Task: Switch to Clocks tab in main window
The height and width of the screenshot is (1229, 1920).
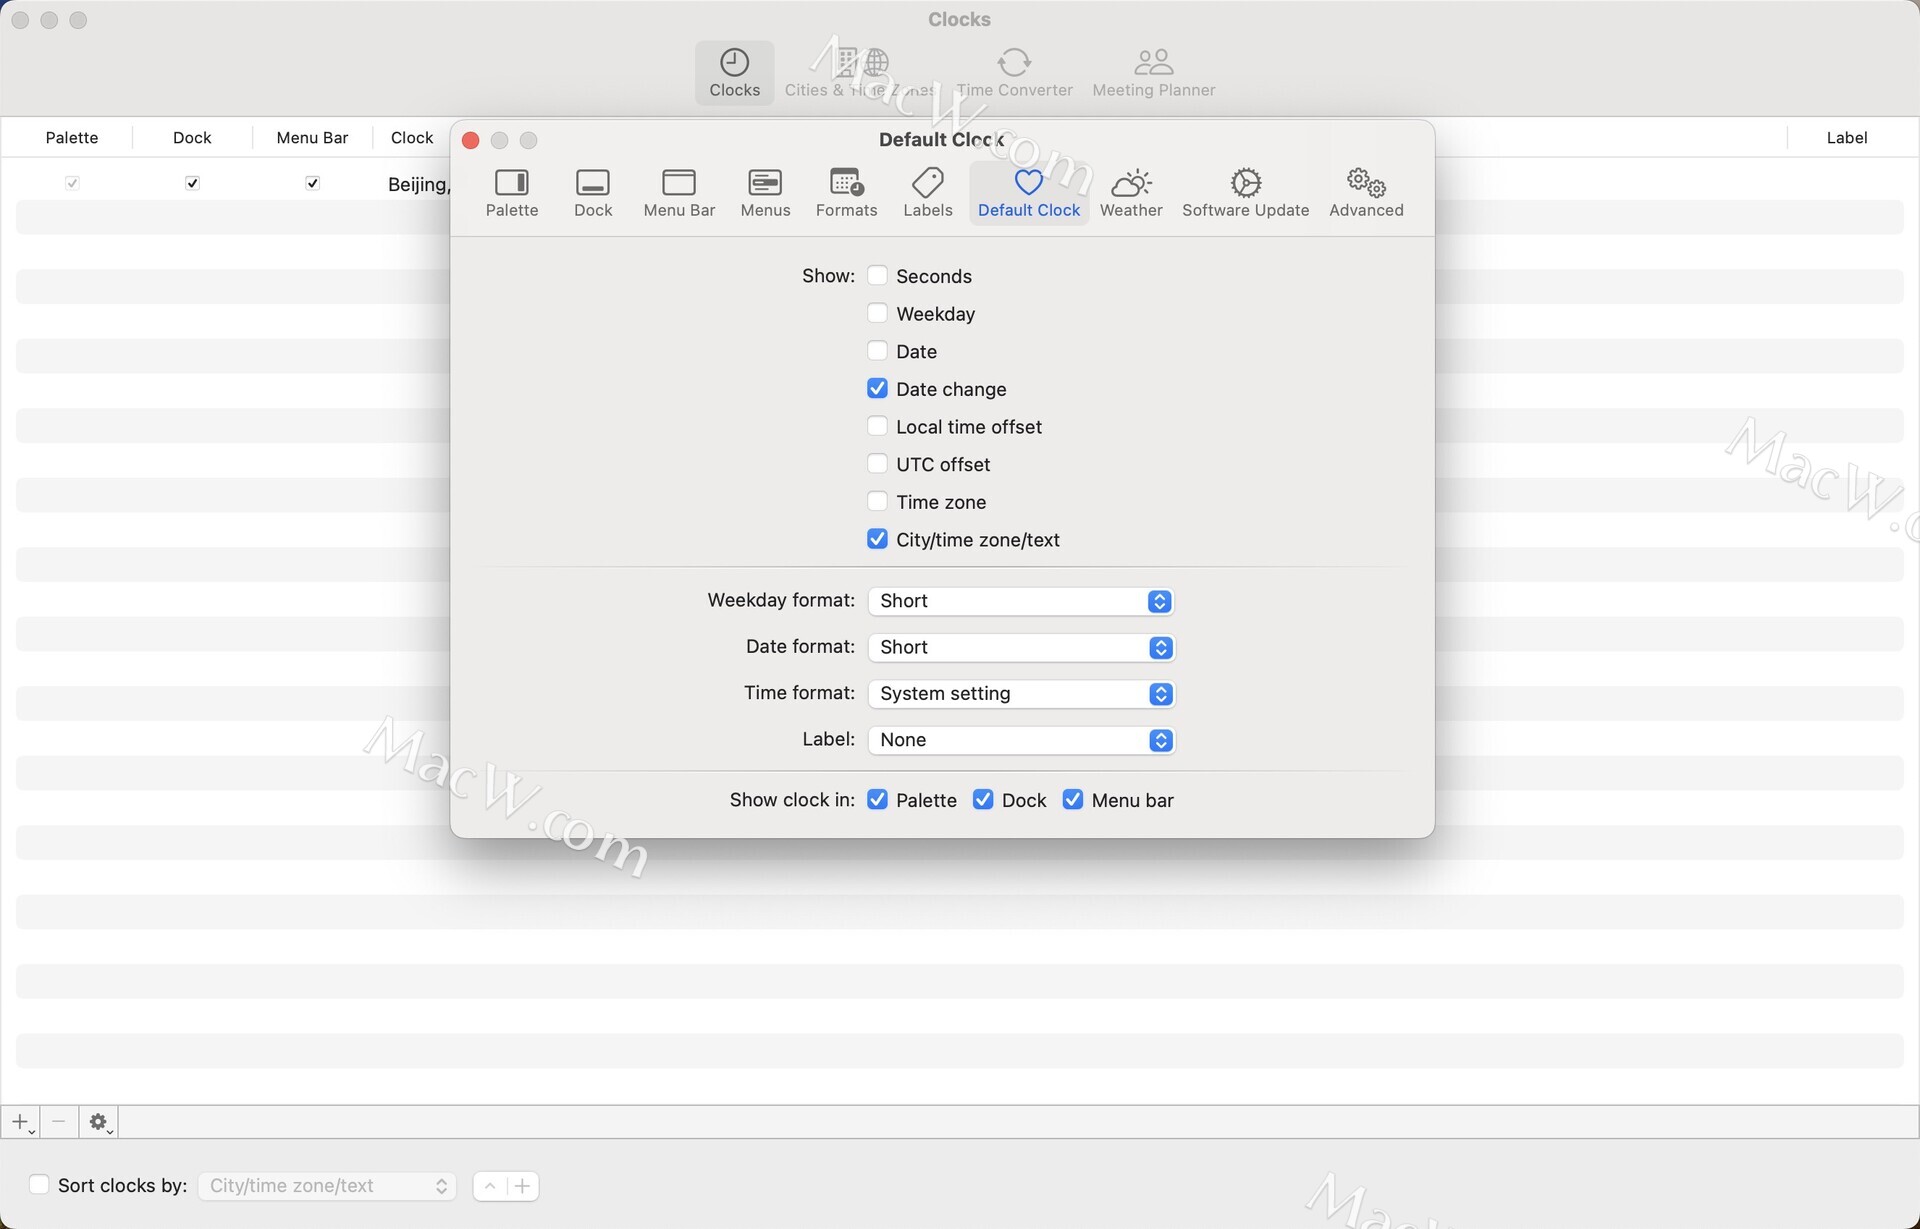Action: (734, 73)
